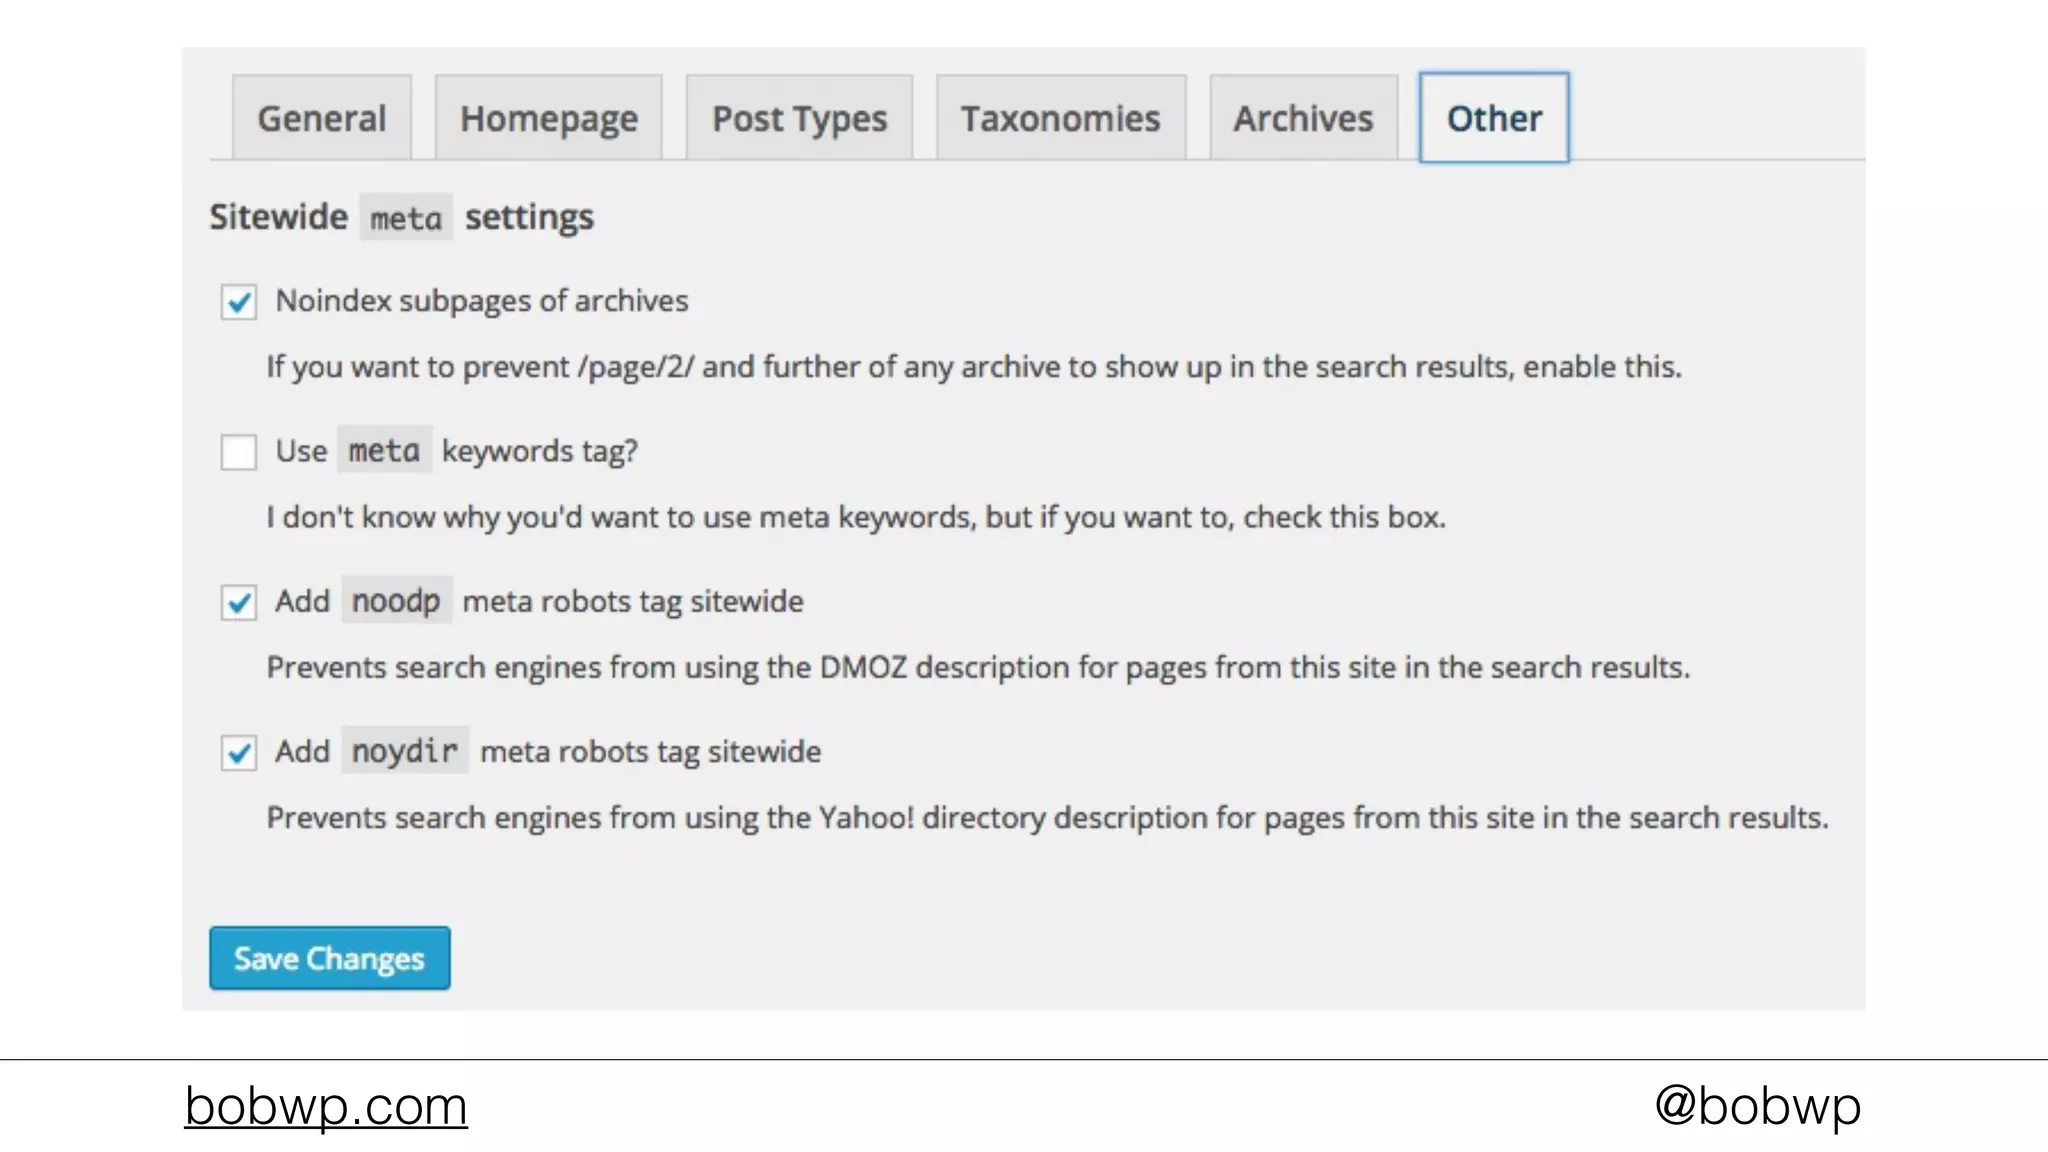Open the Archives tab

(x=1303, y=118)
